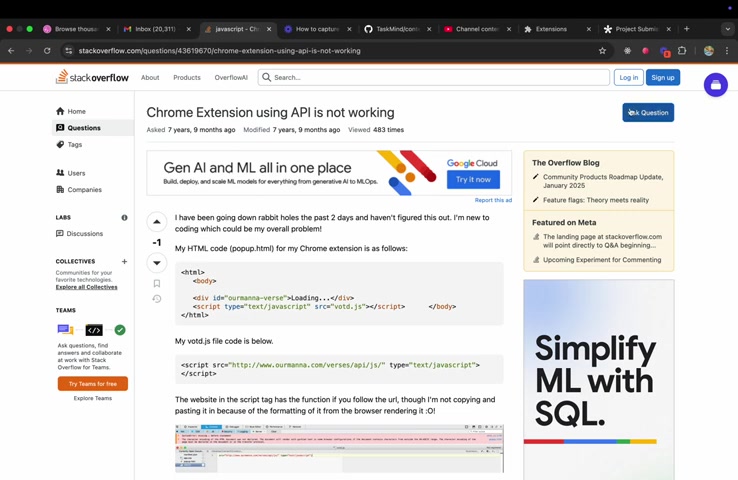Go to Tags in the left sidebar
The height and width of the screenshot is (480, 738).
[75, 145]
